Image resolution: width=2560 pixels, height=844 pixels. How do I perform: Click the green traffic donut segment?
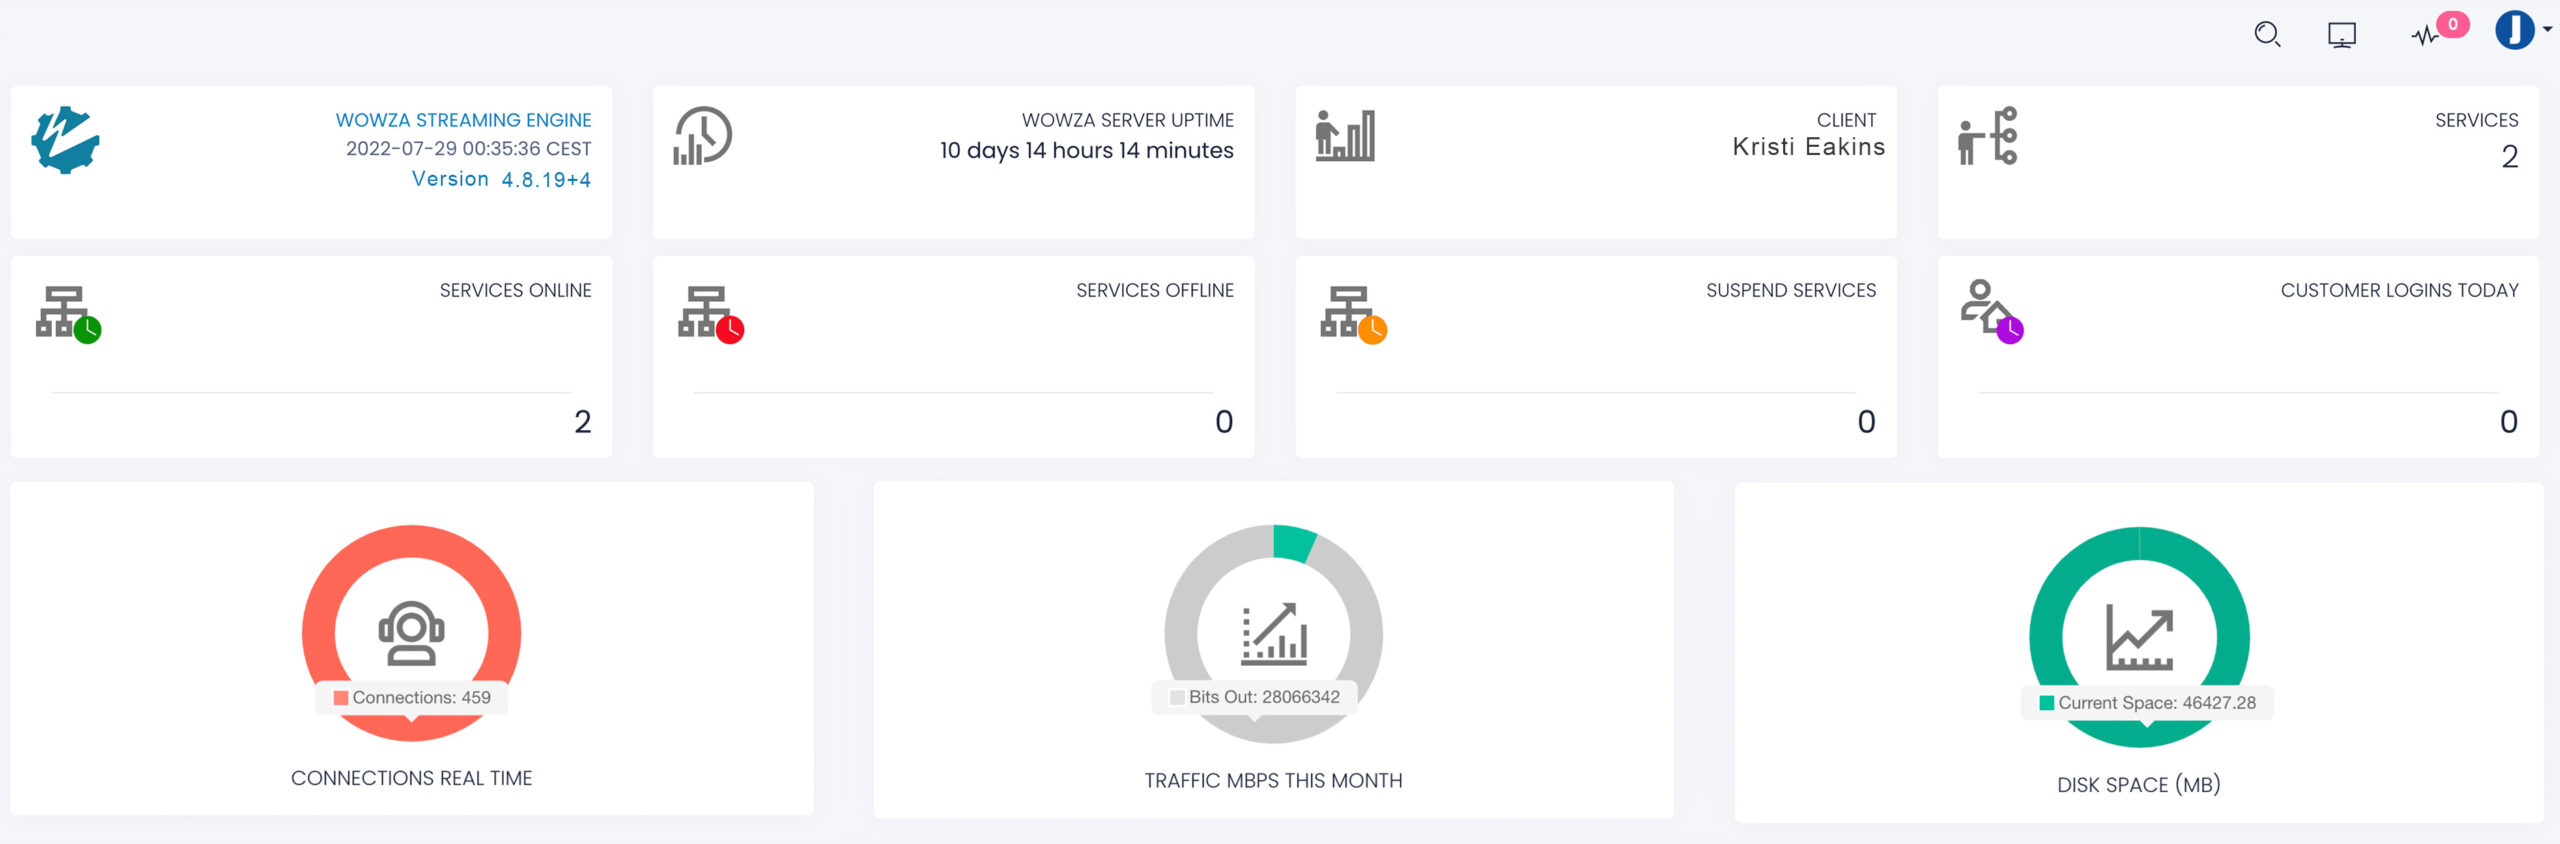point(1293,543)
